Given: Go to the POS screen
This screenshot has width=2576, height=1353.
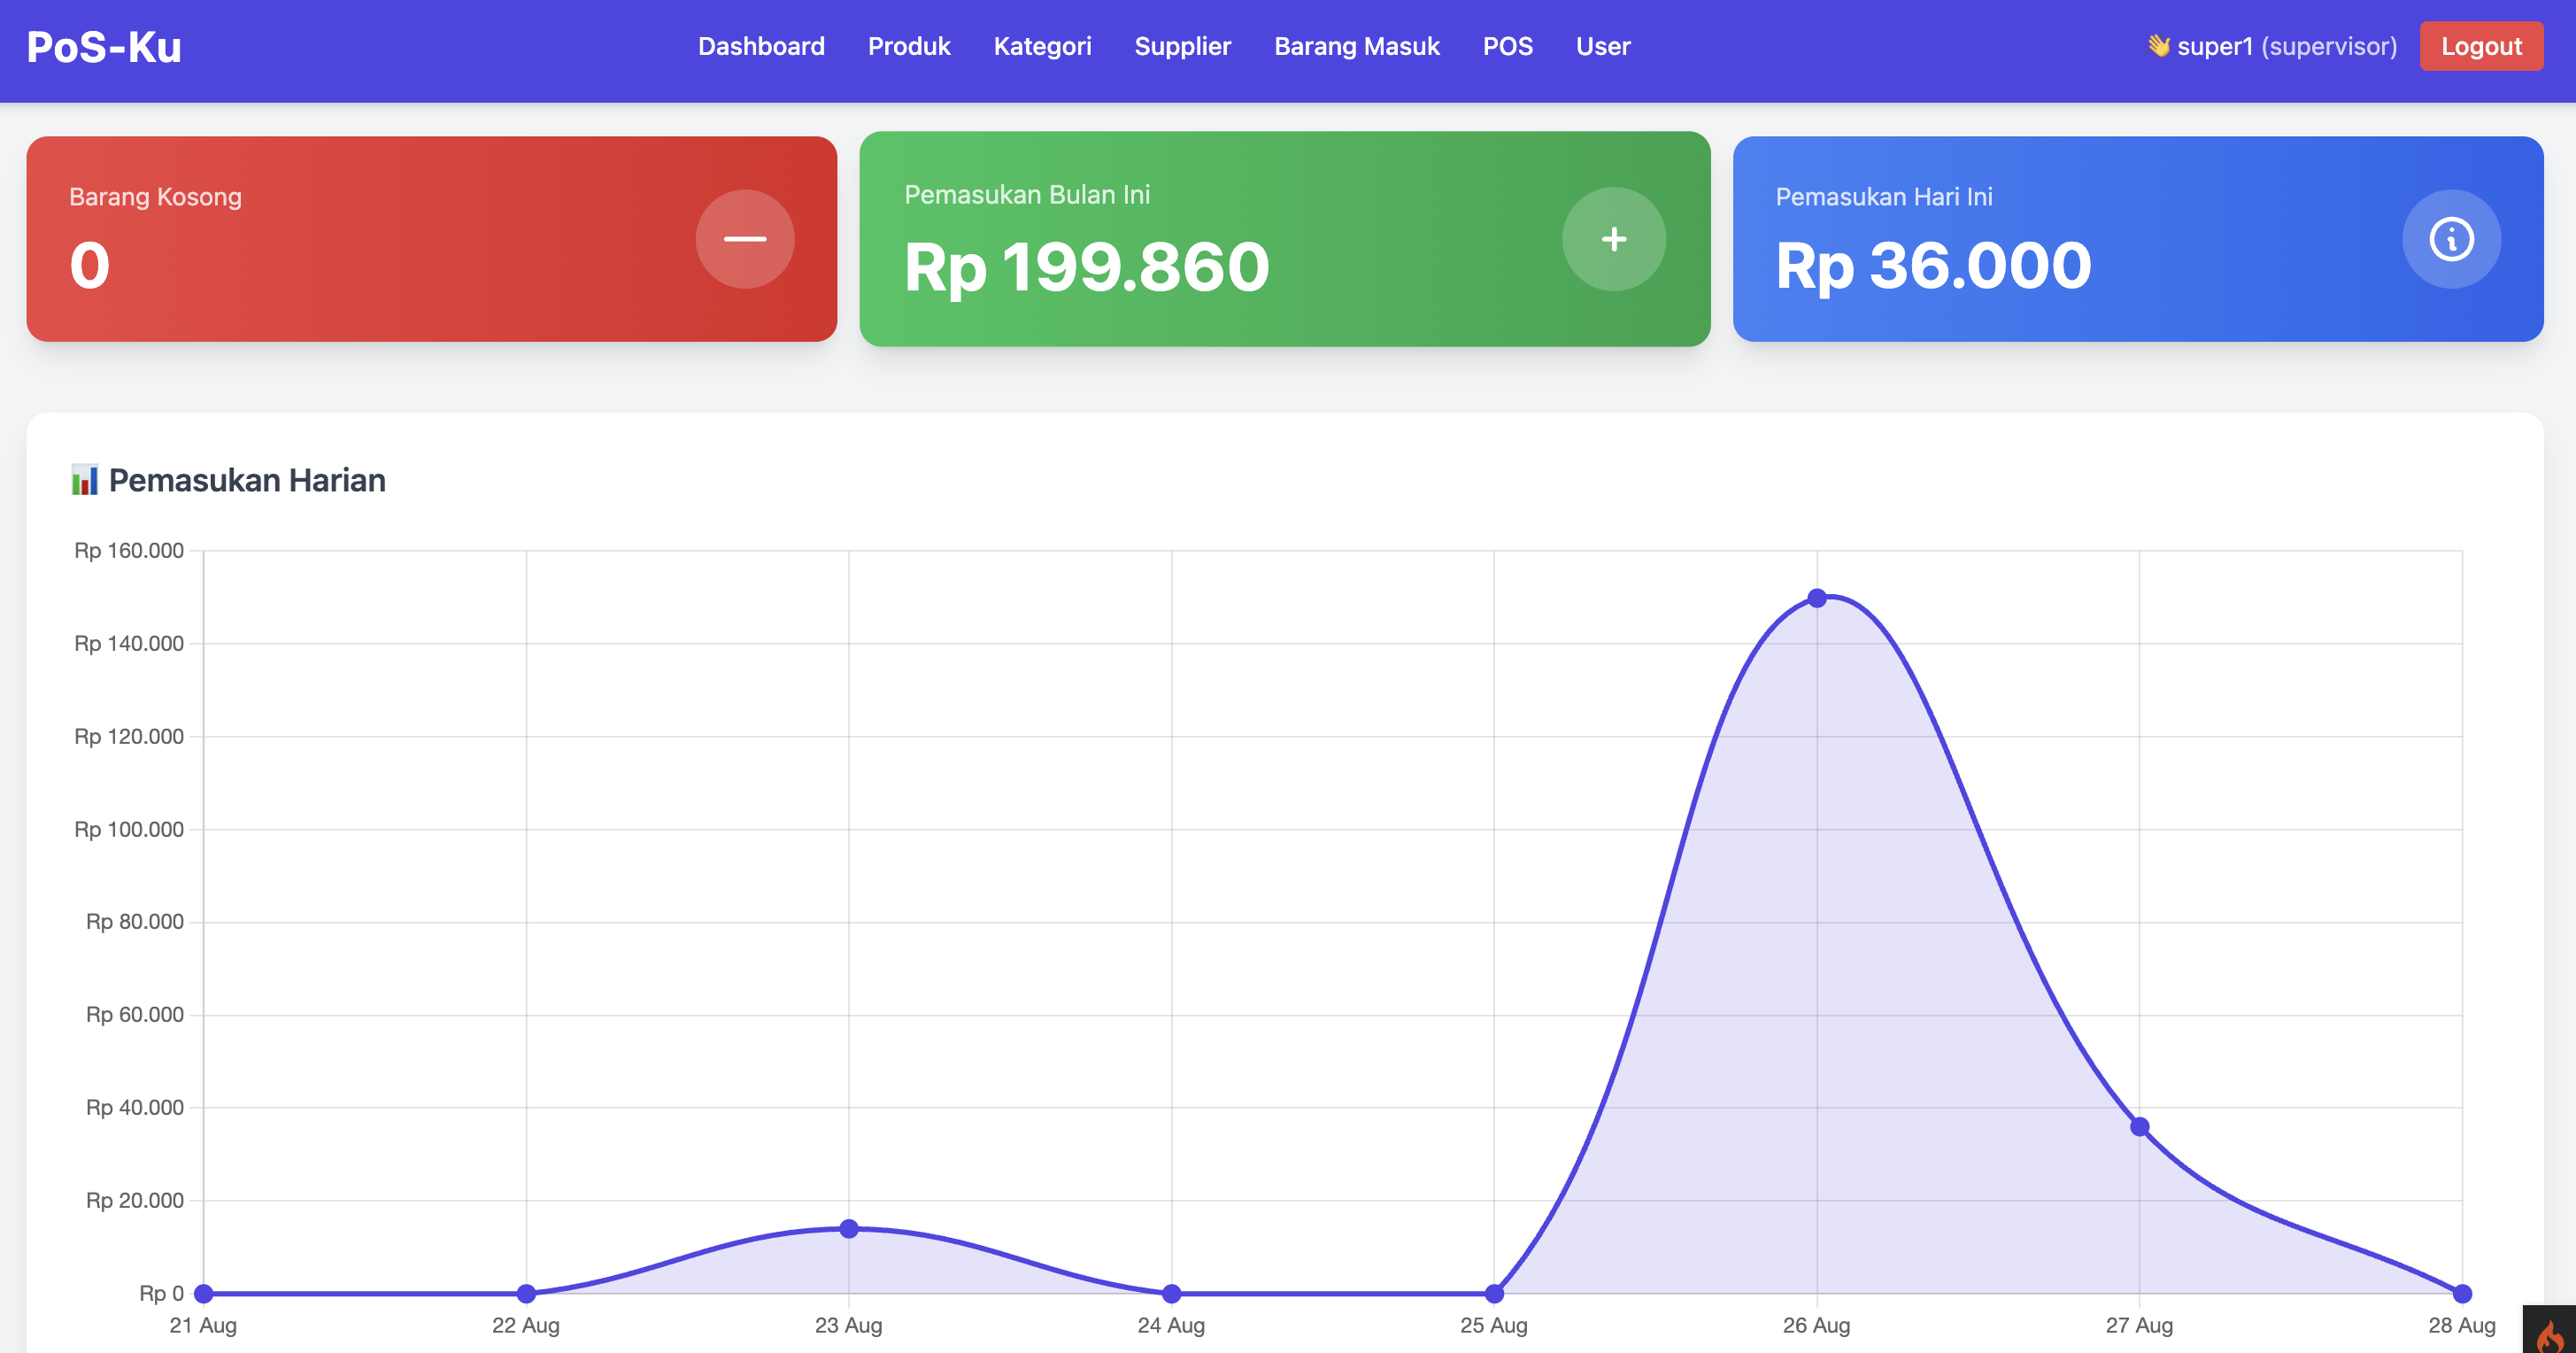Looking at the screenshot, I should click(x=1507, y=46).
